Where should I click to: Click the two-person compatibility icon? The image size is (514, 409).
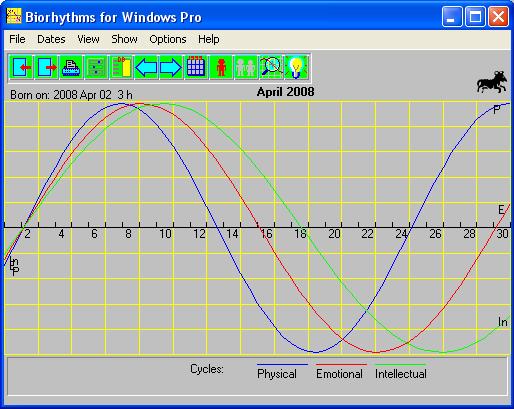[246, 68]
